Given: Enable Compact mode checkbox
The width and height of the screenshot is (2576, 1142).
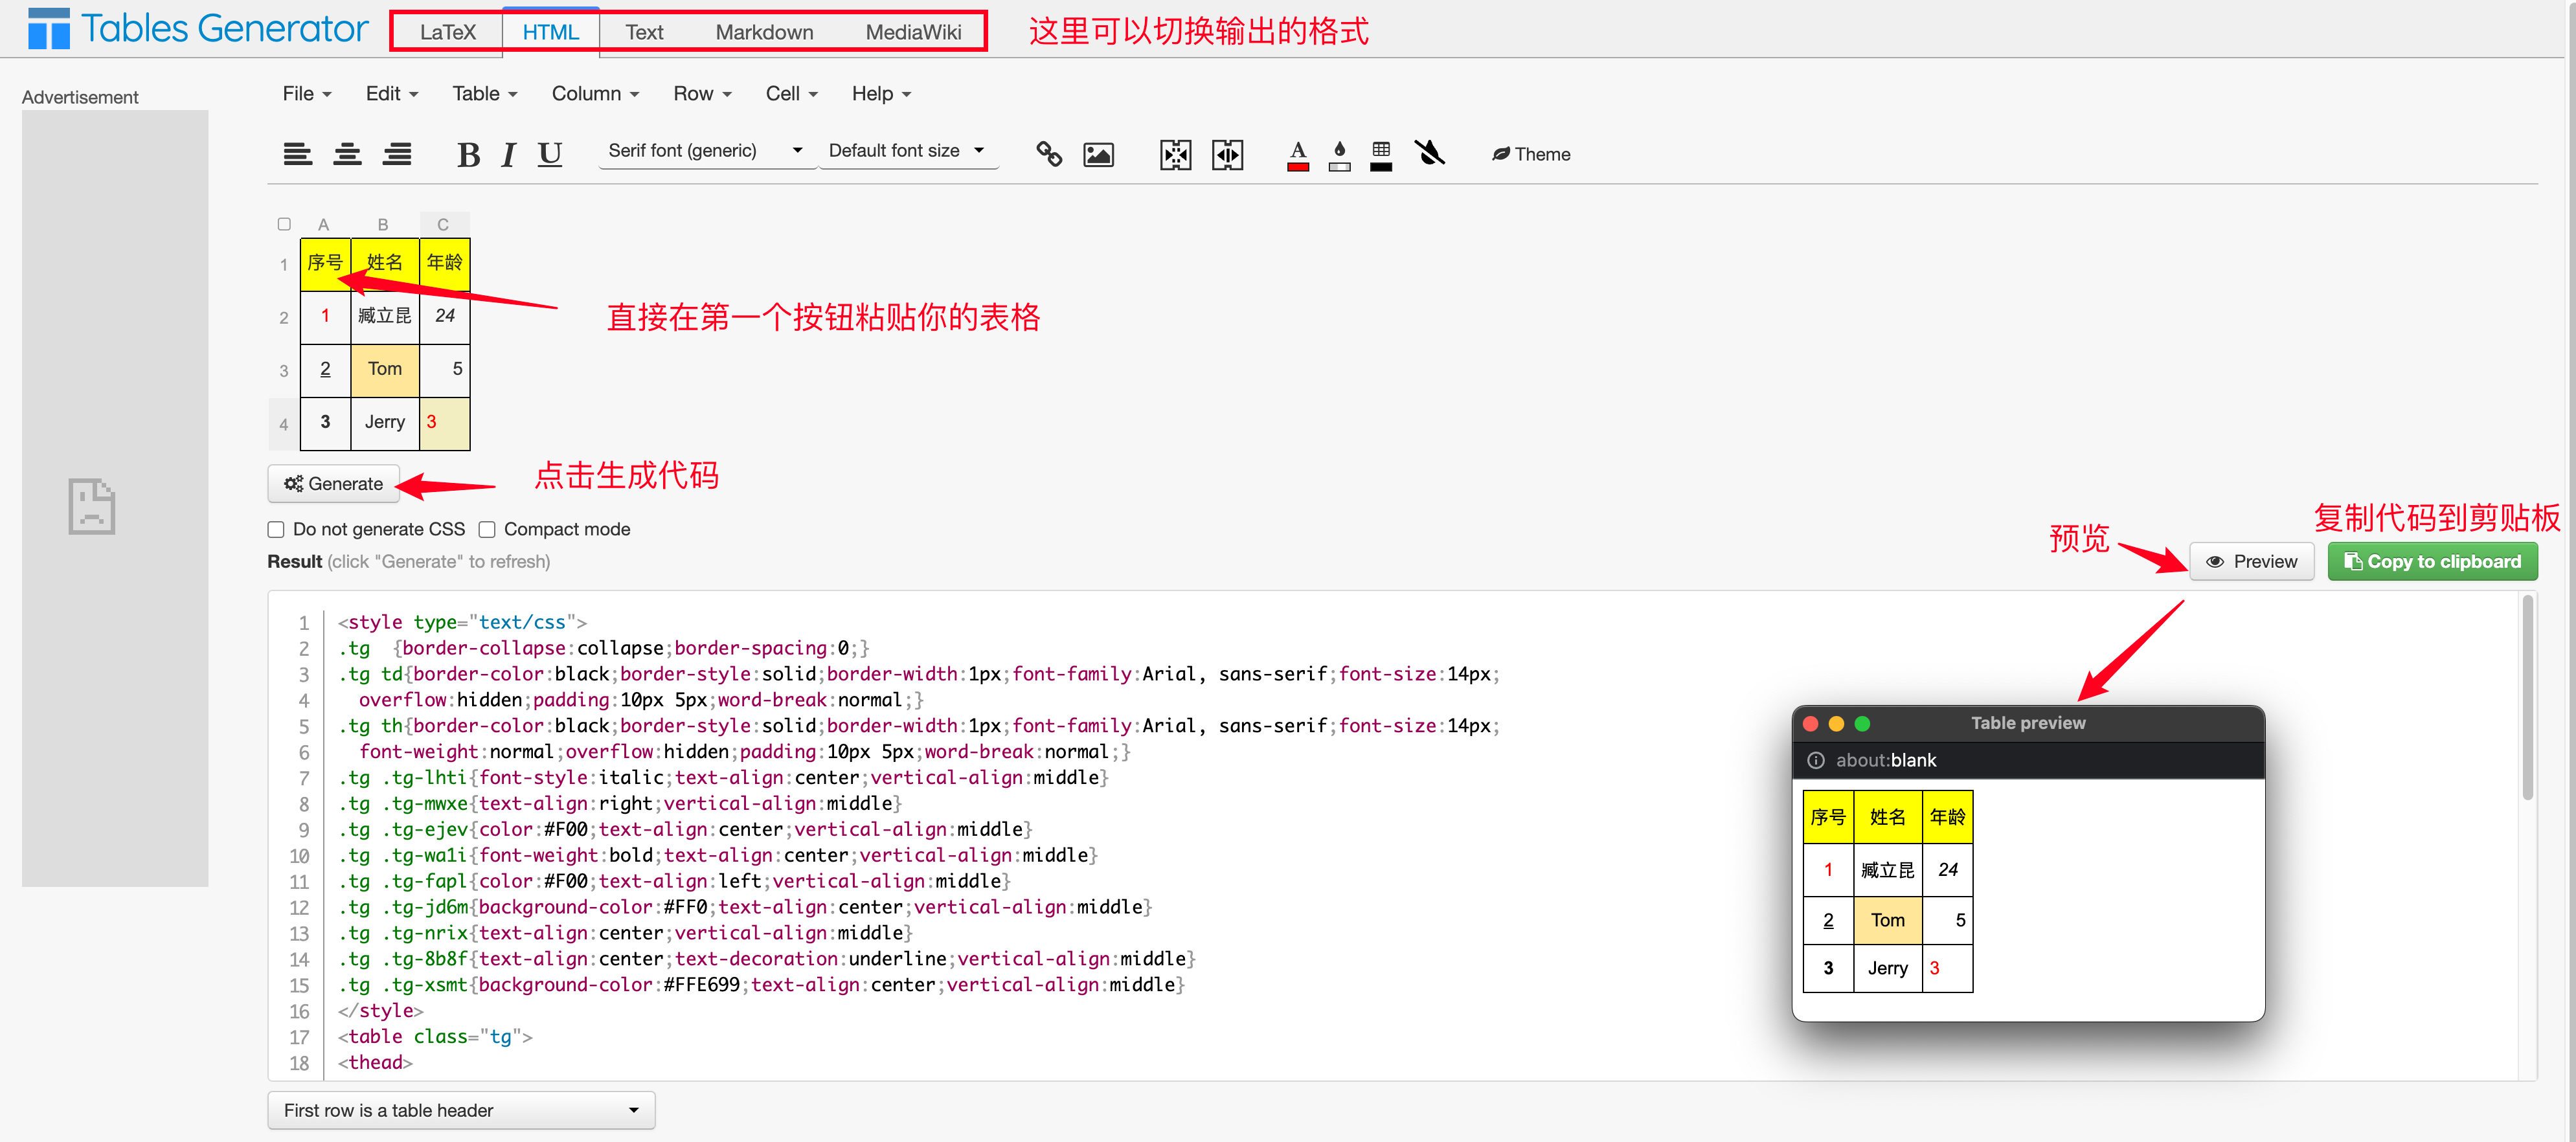Looking at the screenshot, I should pyautogui.click(x=487, y=529).
